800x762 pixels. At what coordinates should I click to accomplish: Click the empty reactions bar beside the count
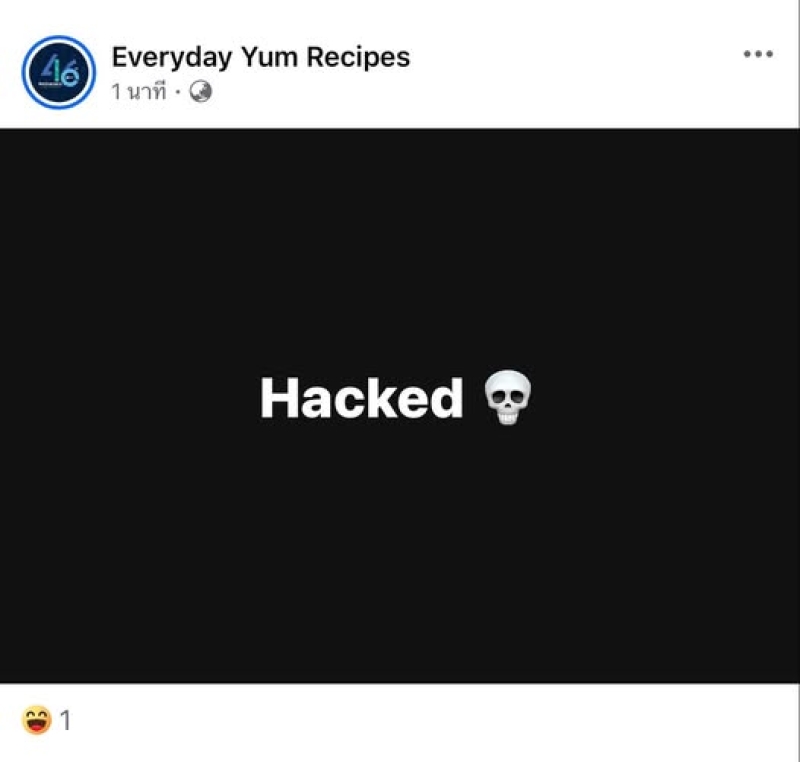pyautogui.click(x=434, y=721)
